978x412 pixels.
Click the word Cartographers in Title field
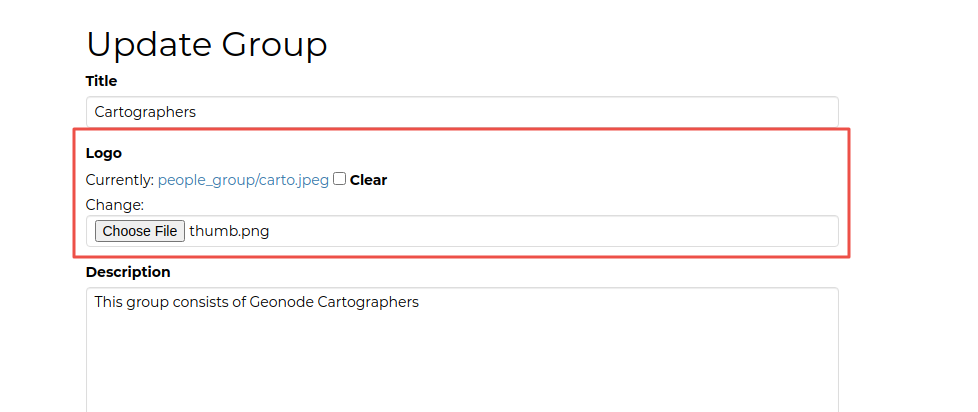click(x=145, y=112)
